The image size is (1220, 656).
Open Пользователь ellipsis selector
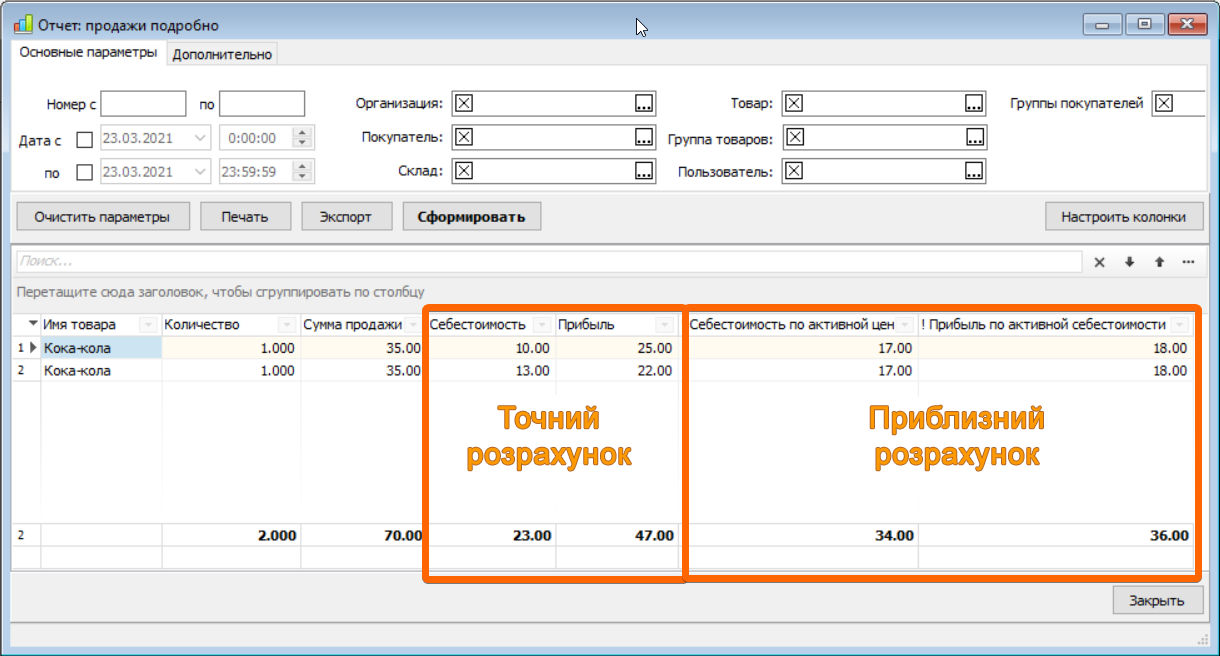tap(974, 171)
